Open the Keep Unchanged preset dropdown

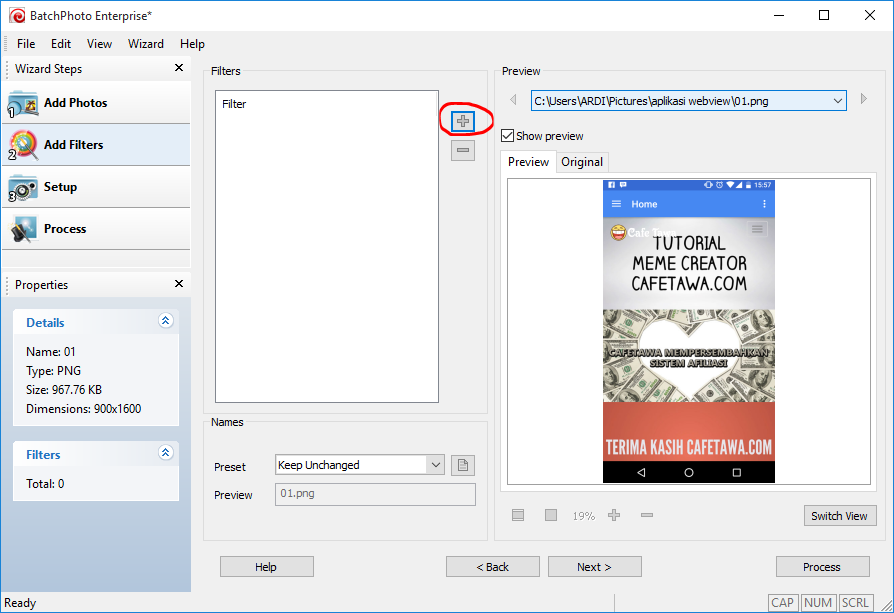pos(436,465)
